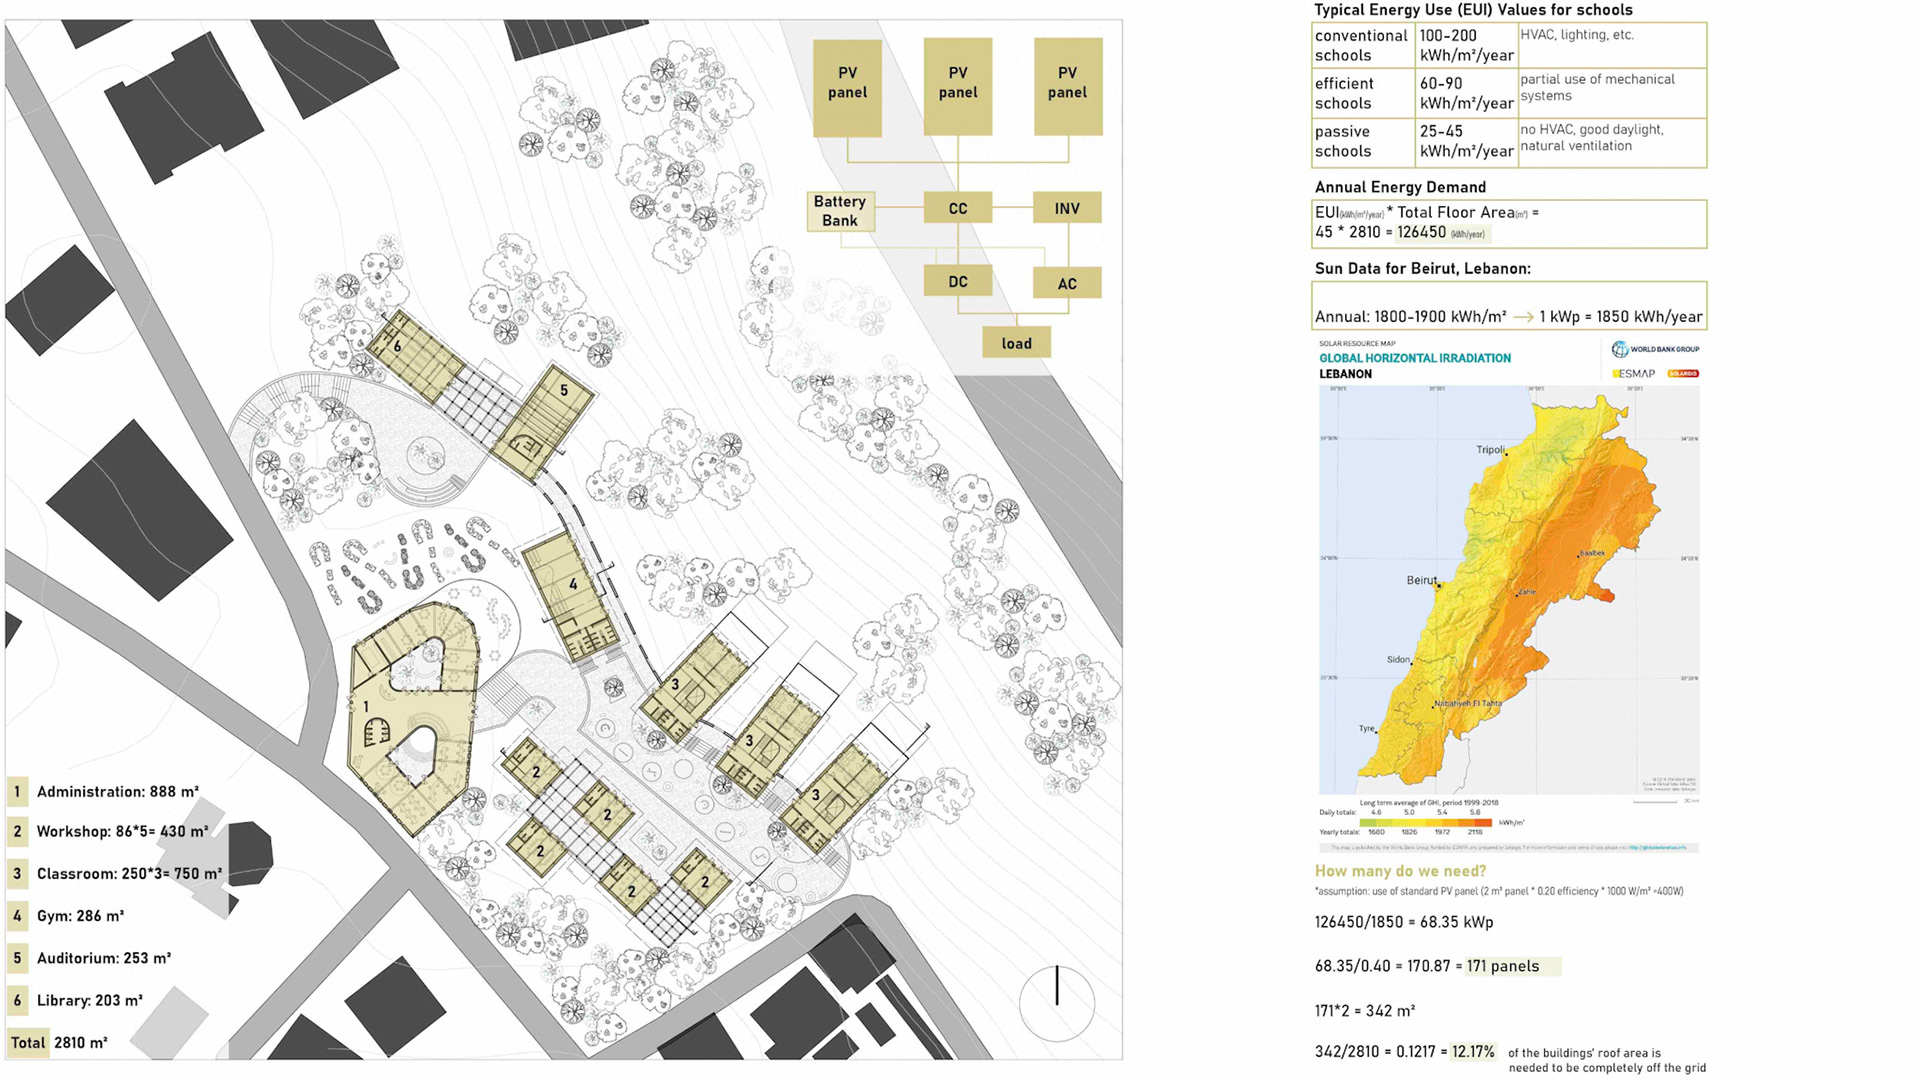Click the INV inverter box
The width and height of the screenshot is (1920, 1080).
tap(1066, 208)
